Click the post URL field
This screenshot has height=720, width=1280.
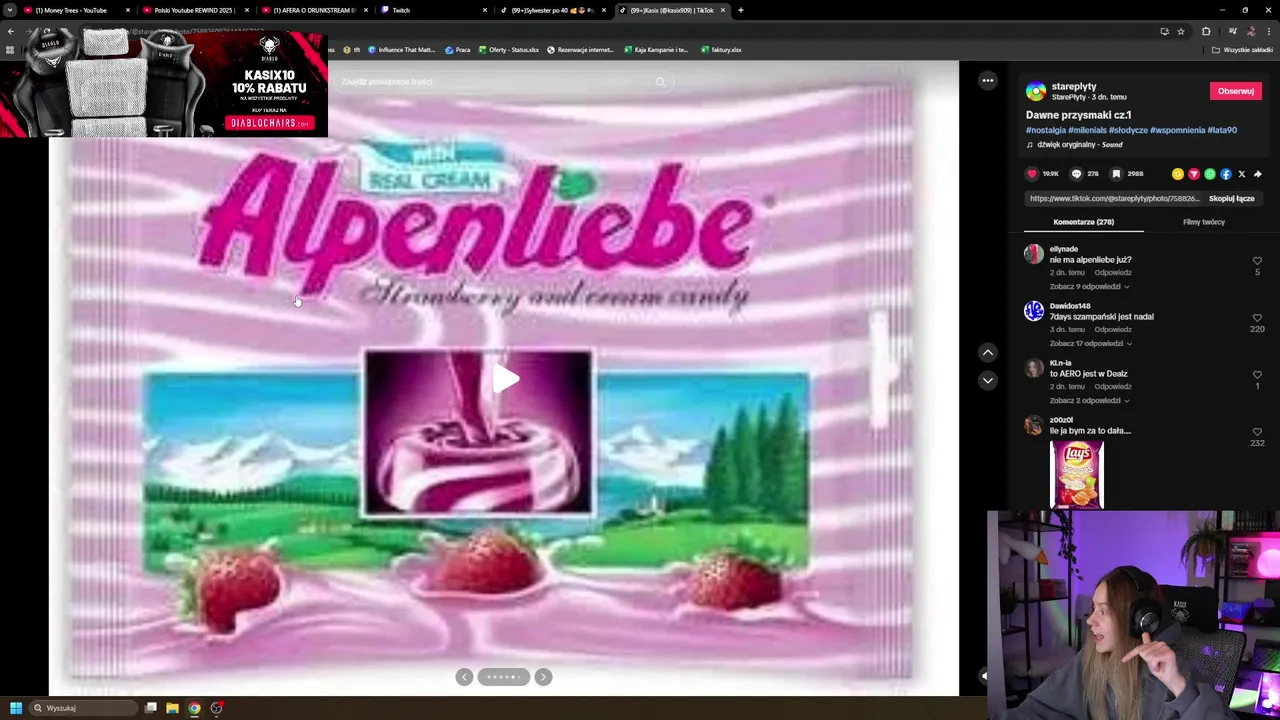point(1114,198)
